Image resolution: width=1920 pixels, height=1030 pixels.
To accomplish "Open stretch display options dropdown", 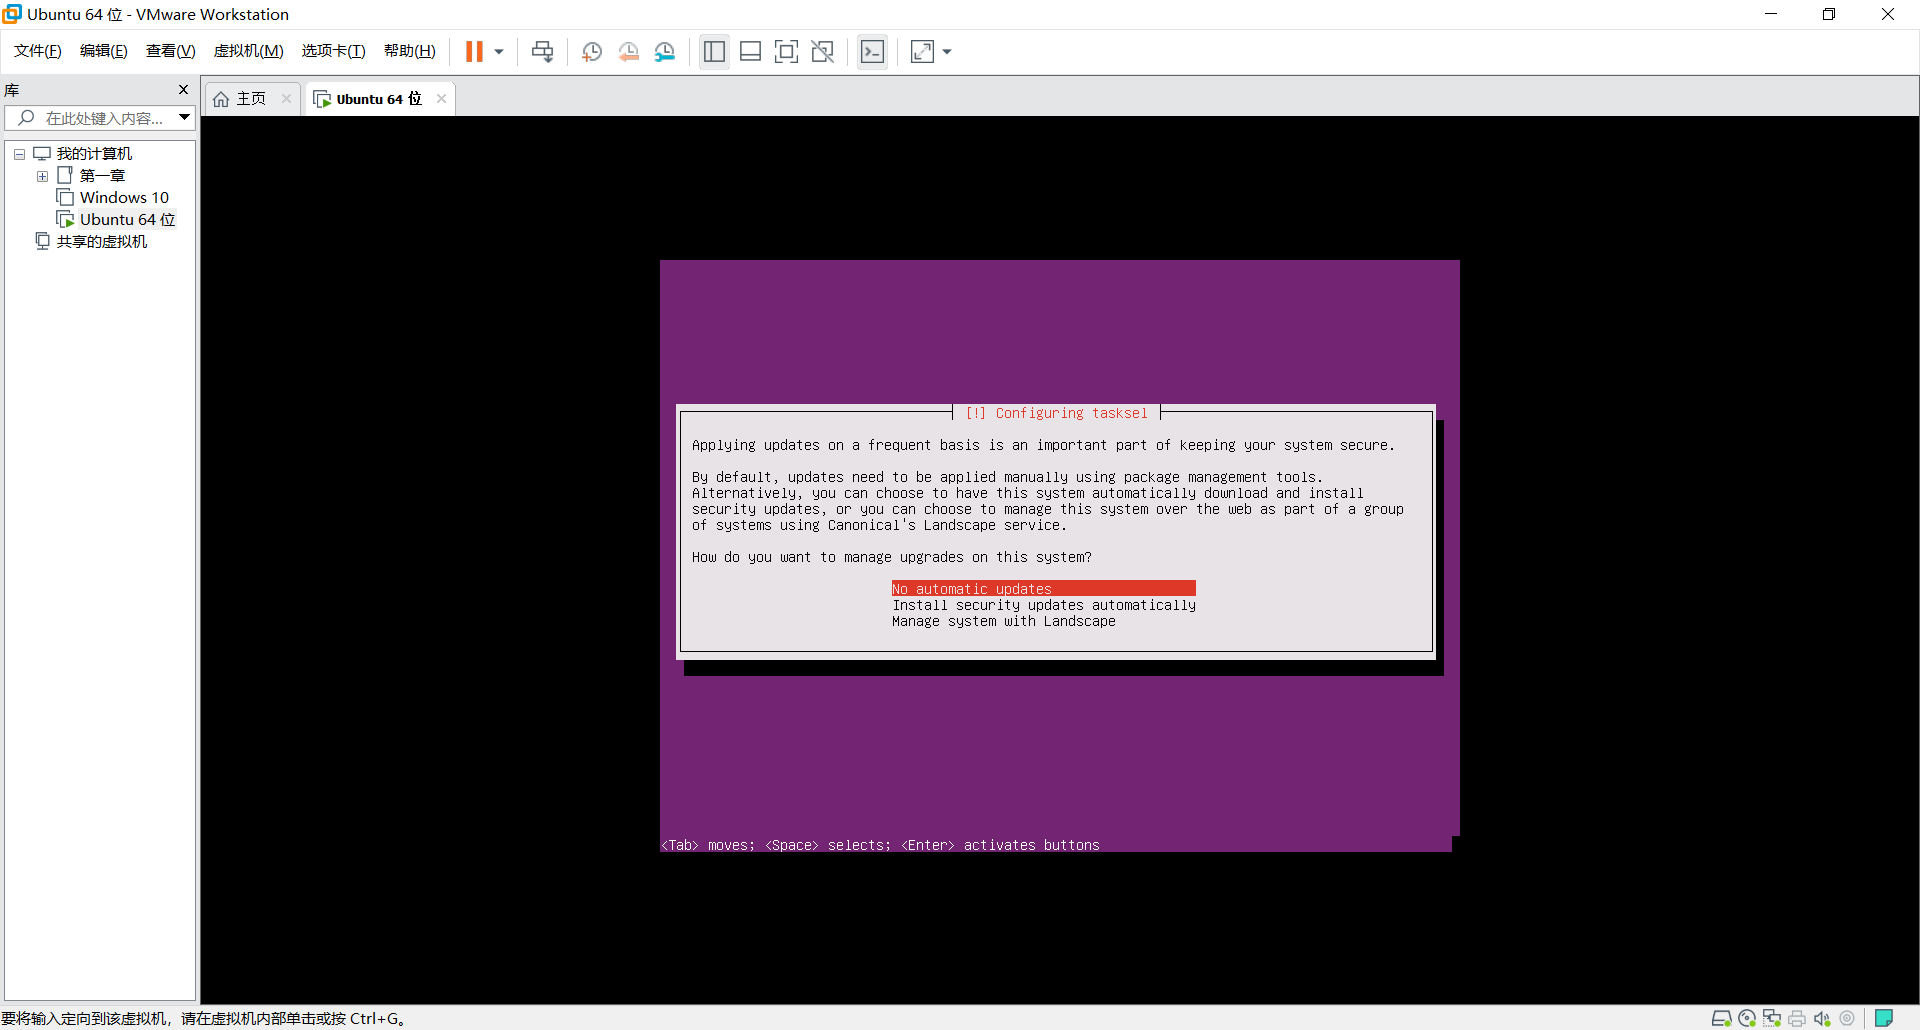I will pyautogui.click(x=947, y=52).
